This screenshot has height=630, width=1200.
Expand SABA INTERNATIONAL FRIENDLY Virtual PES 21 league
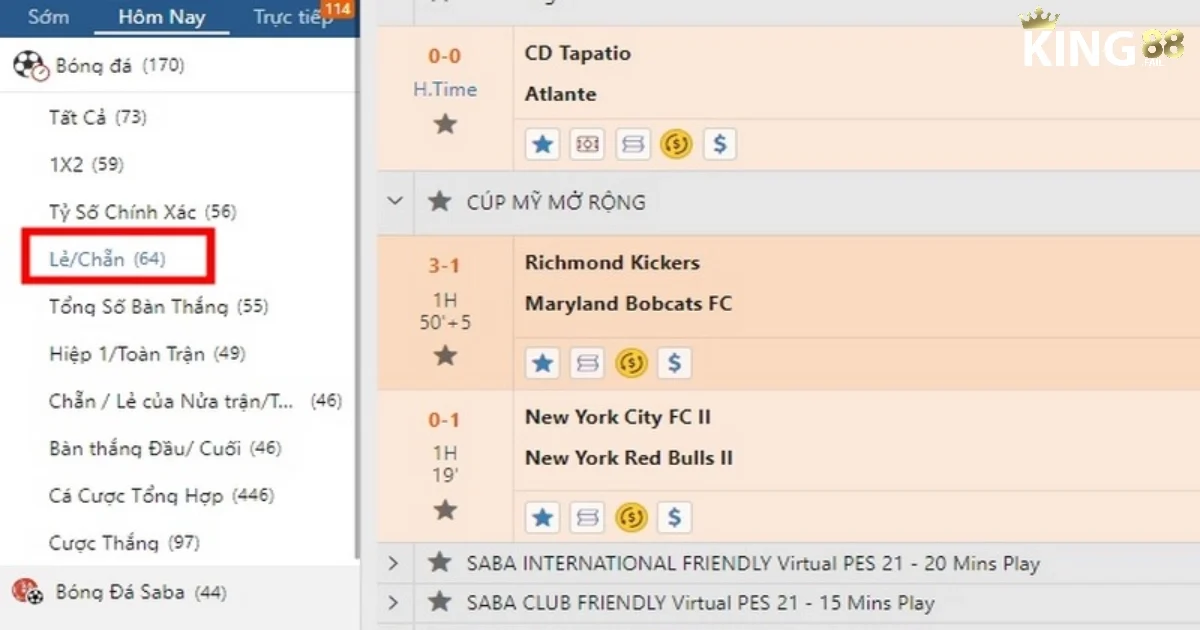pyautogui.click(x=393, y=563)
